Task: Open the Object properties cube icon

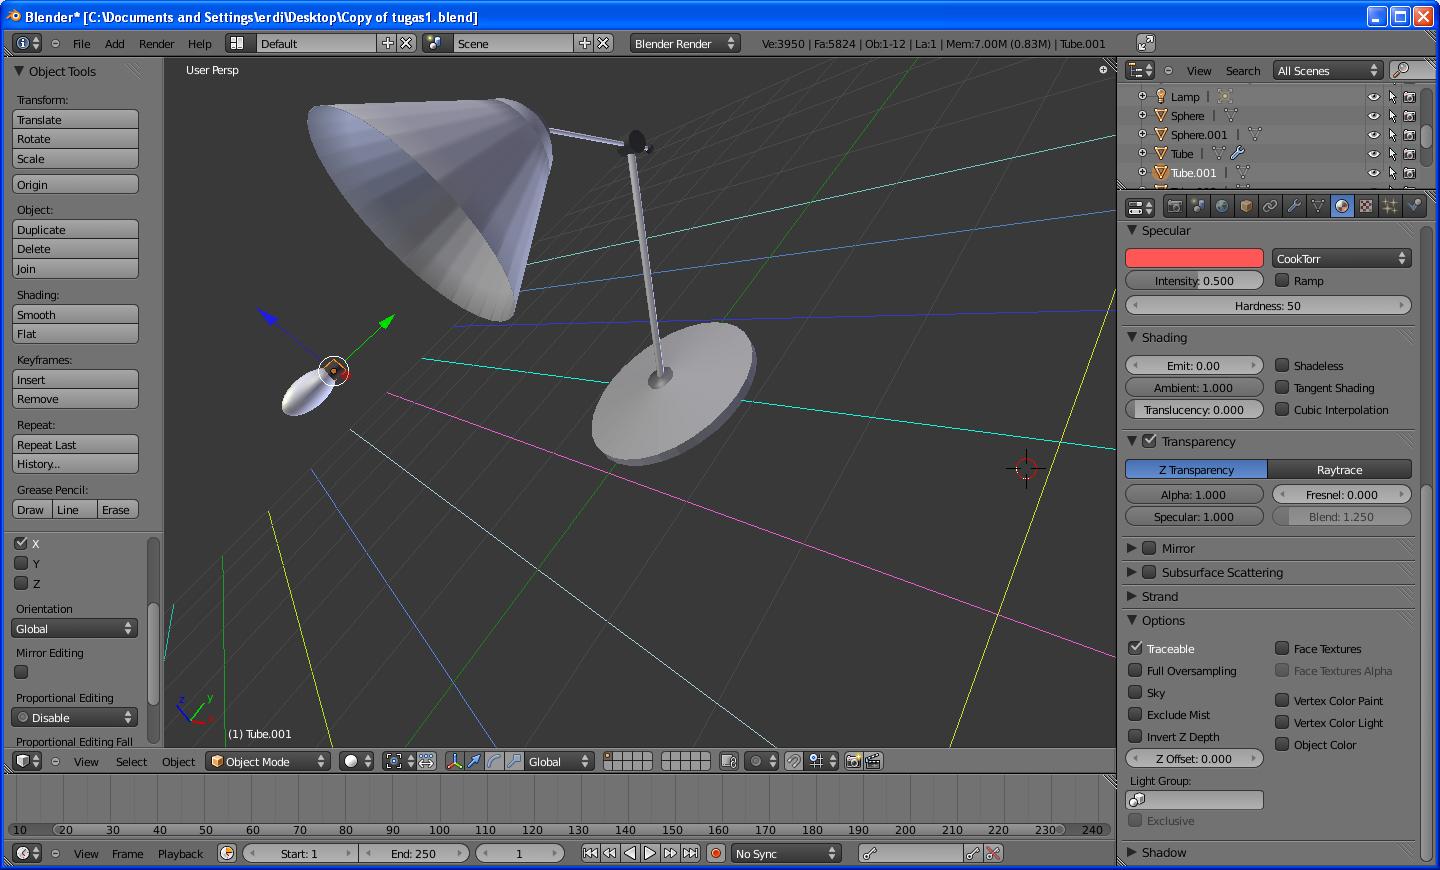Action: coord(1246,206)
